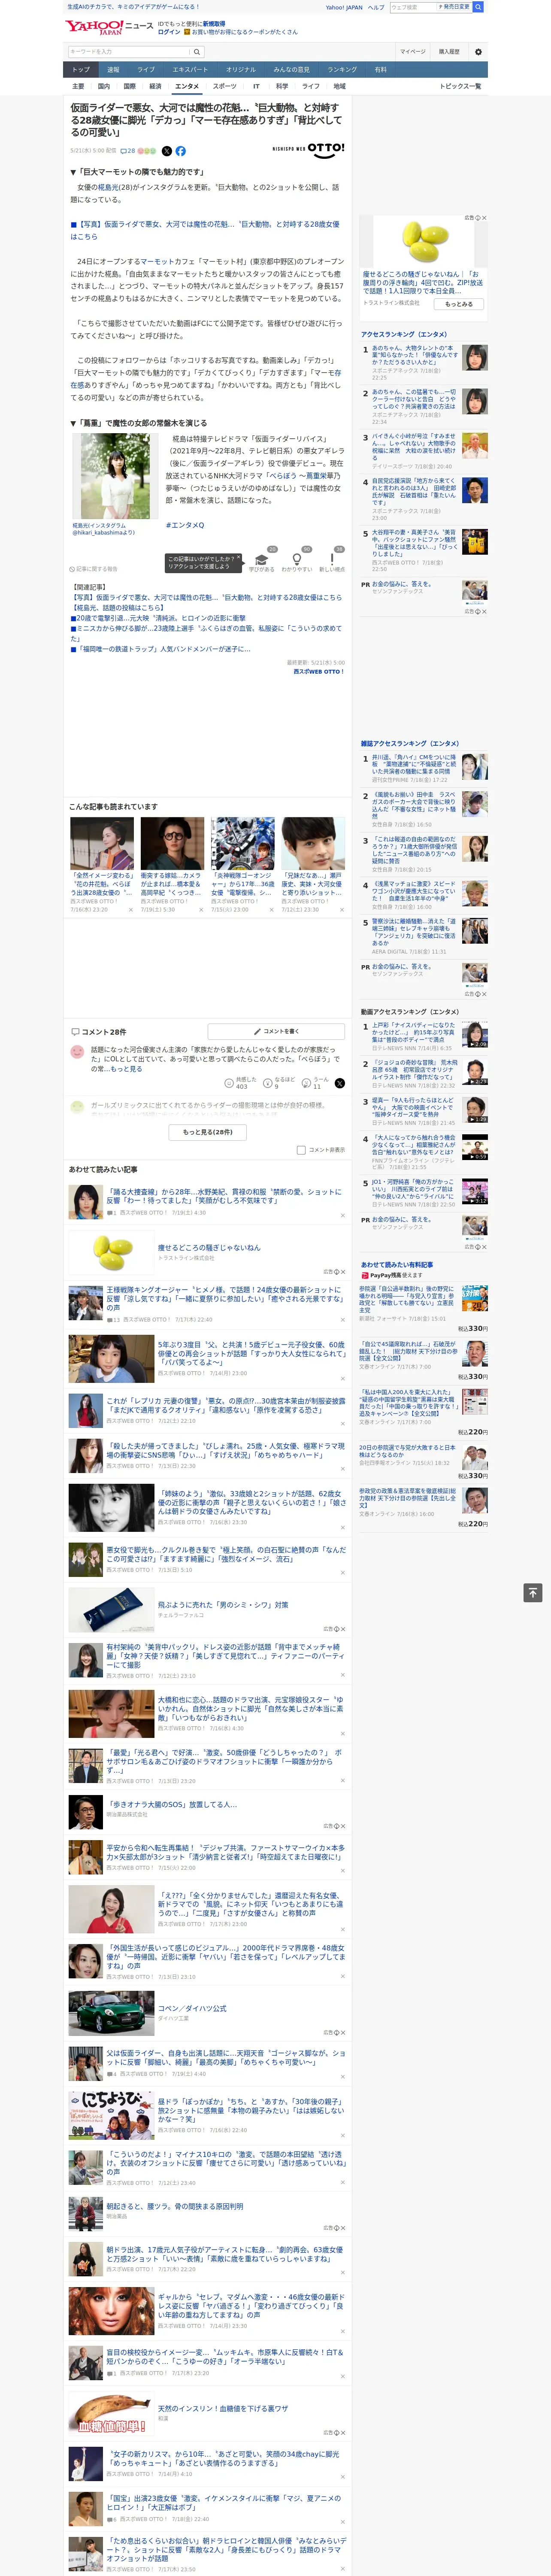Click the blue search button at top right
The height and width of the screenshot is (2576, 551).
coord(478,7)
